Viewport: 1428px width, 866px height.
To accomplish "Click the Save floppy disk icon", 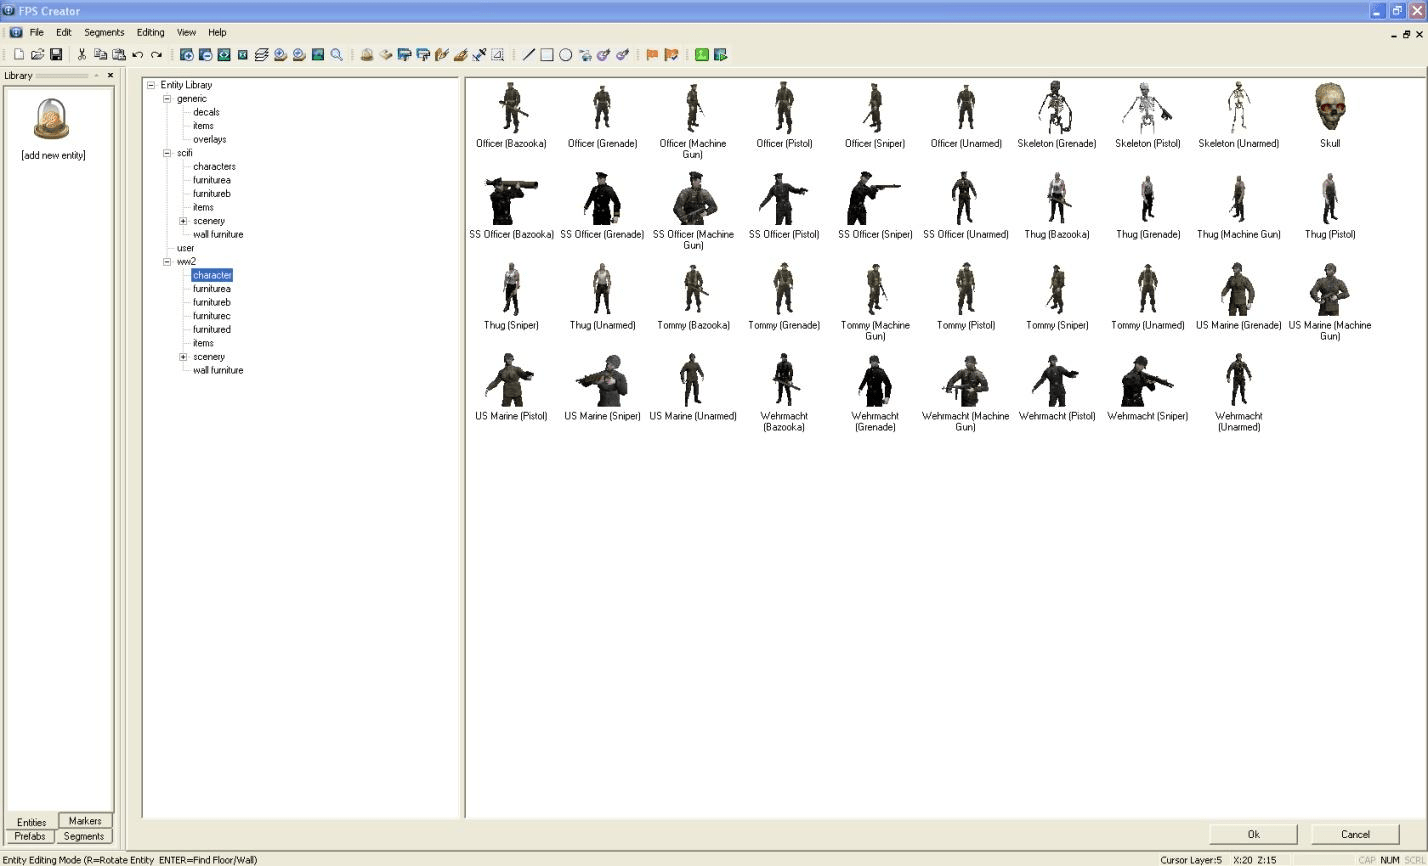I will (56, 55).
